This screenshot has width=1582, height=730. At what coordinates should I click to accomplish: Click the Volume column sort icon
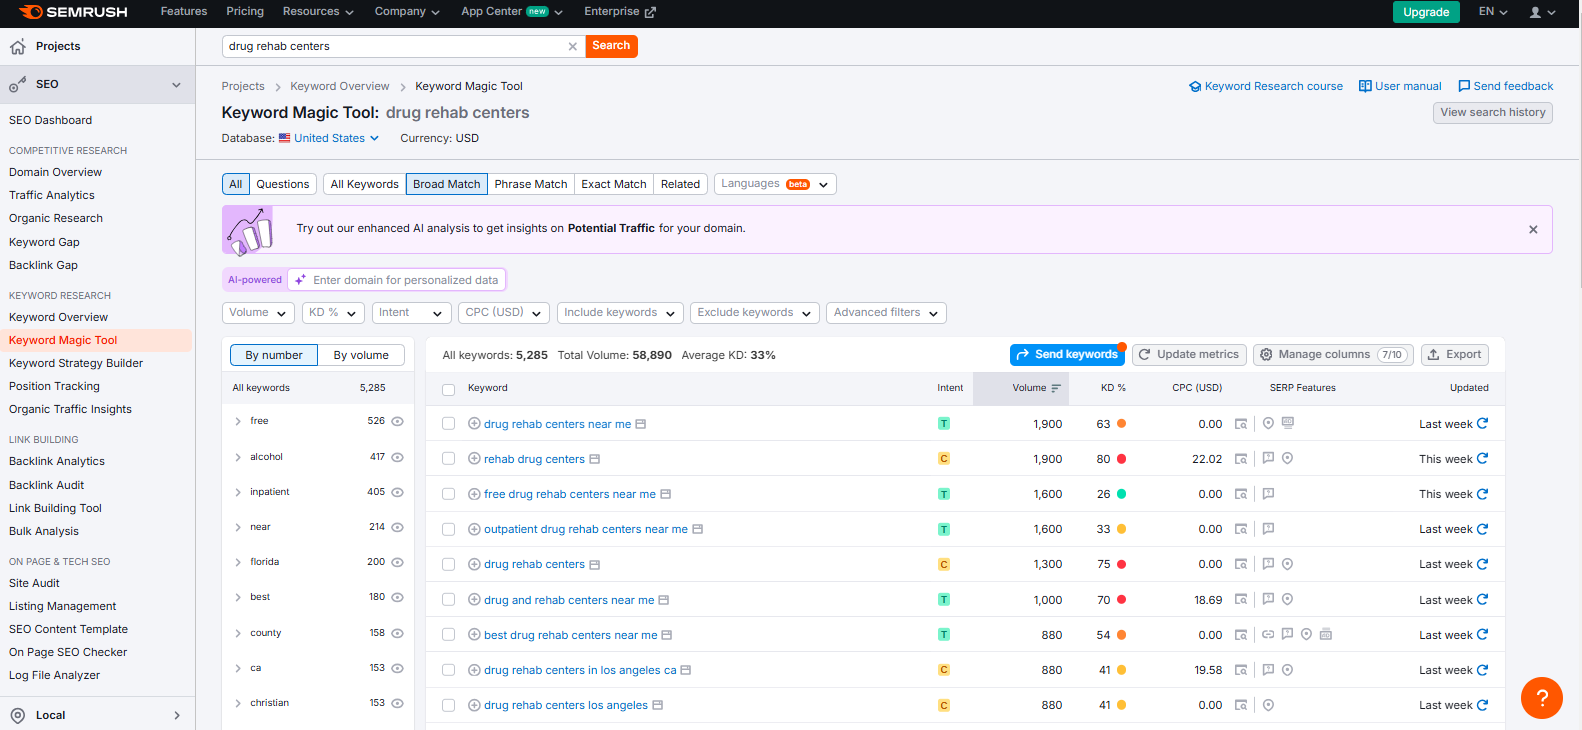click(x=1056, y=388)
